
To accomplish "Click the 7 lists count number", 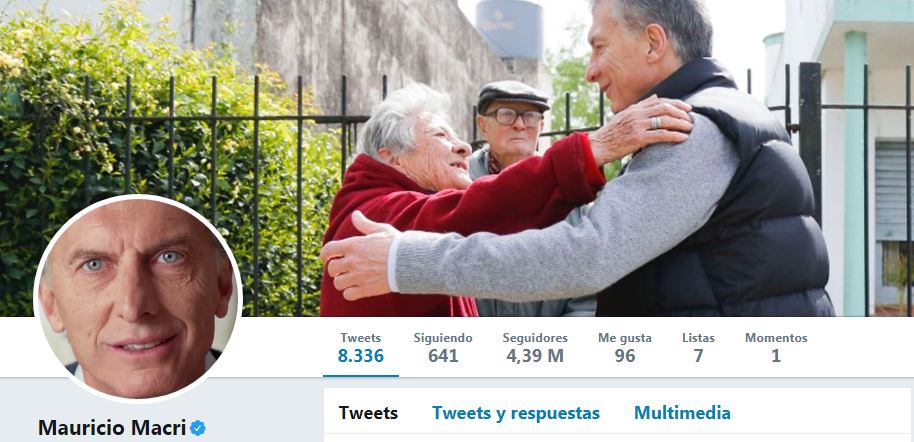I will point(698,356).
